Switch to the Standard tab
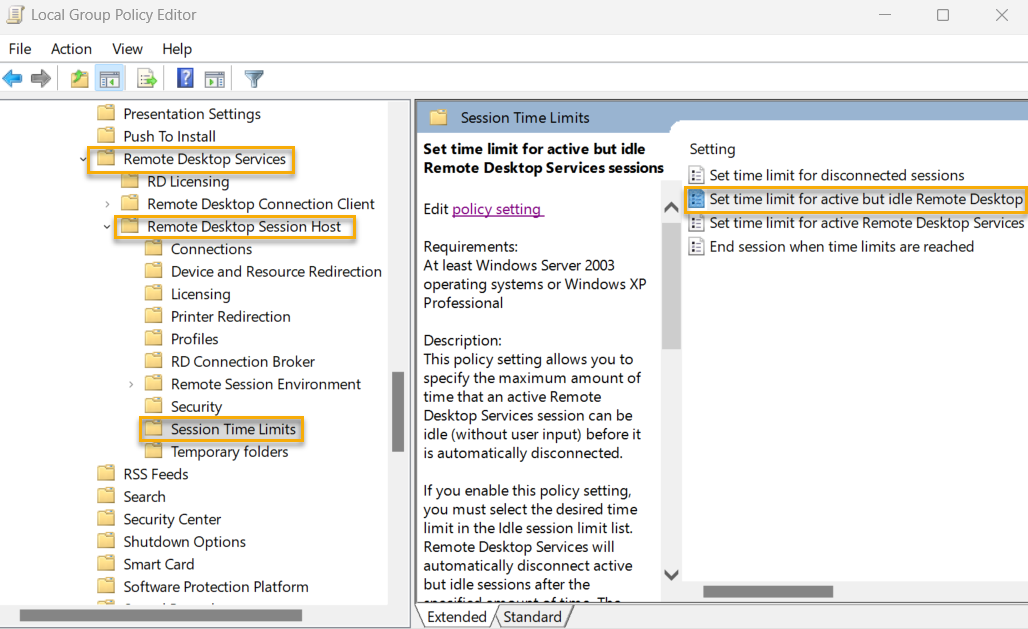The width and height of the screenshot is (1028, 629). click(x=532, y=616)
